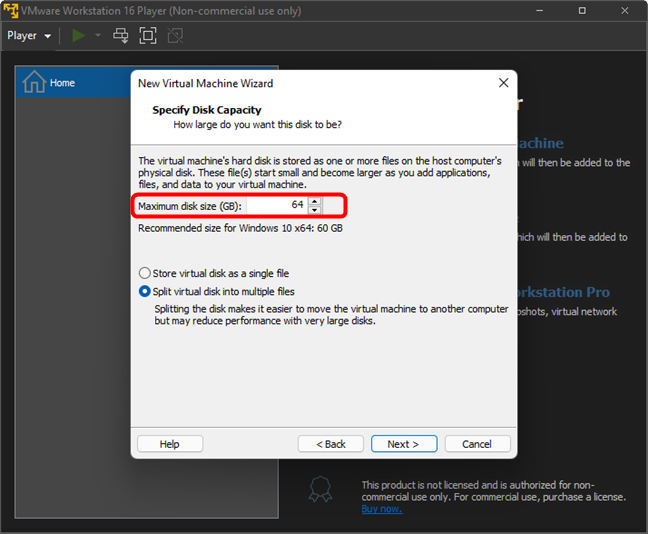Select Store virtual disk as single file

point(214,273)
